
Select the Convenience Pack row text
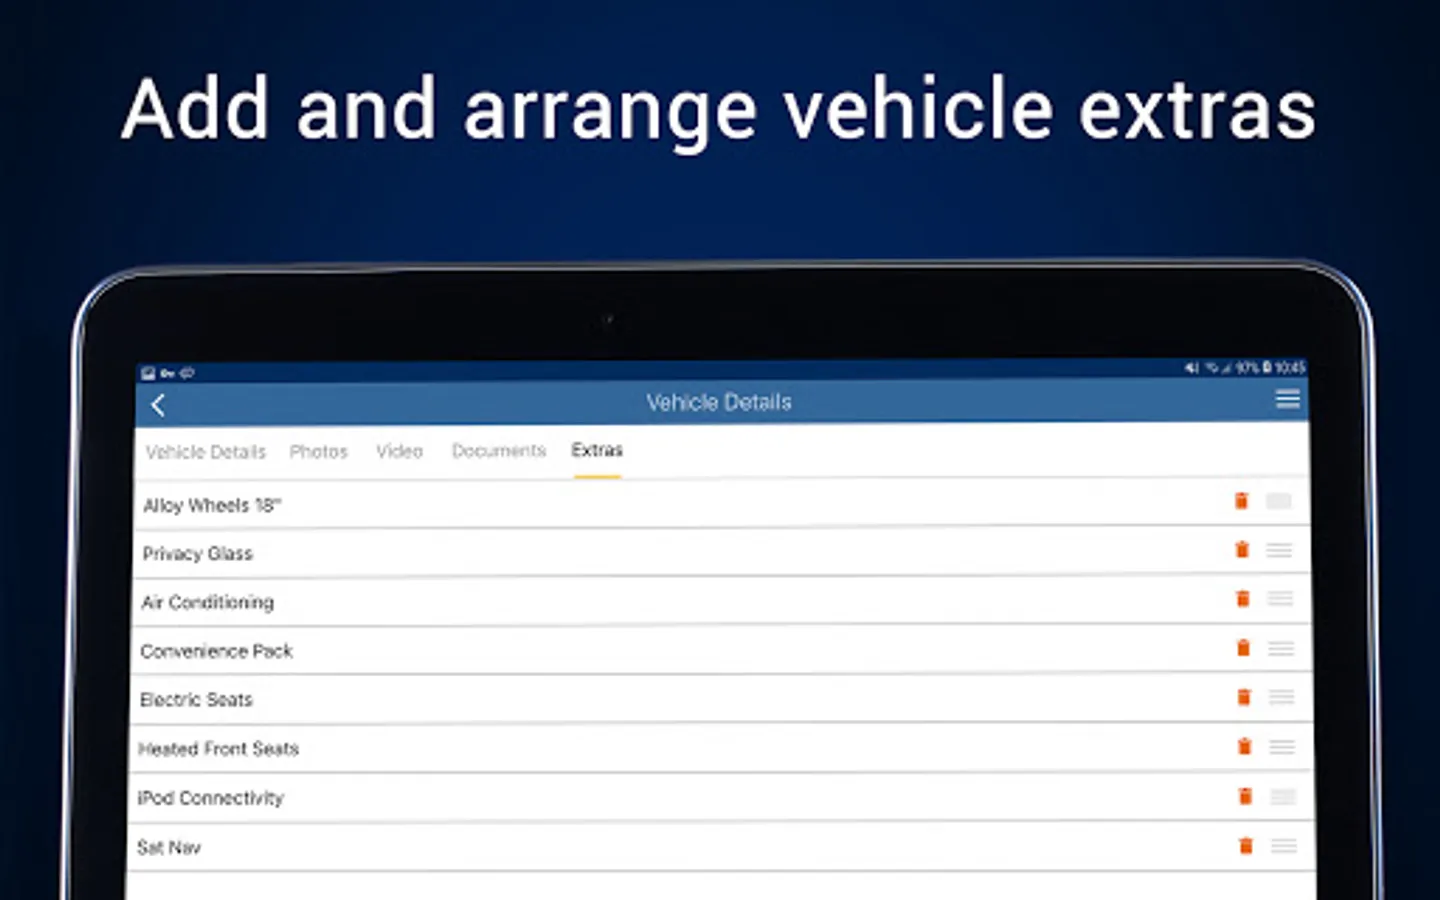pos(216,651)
